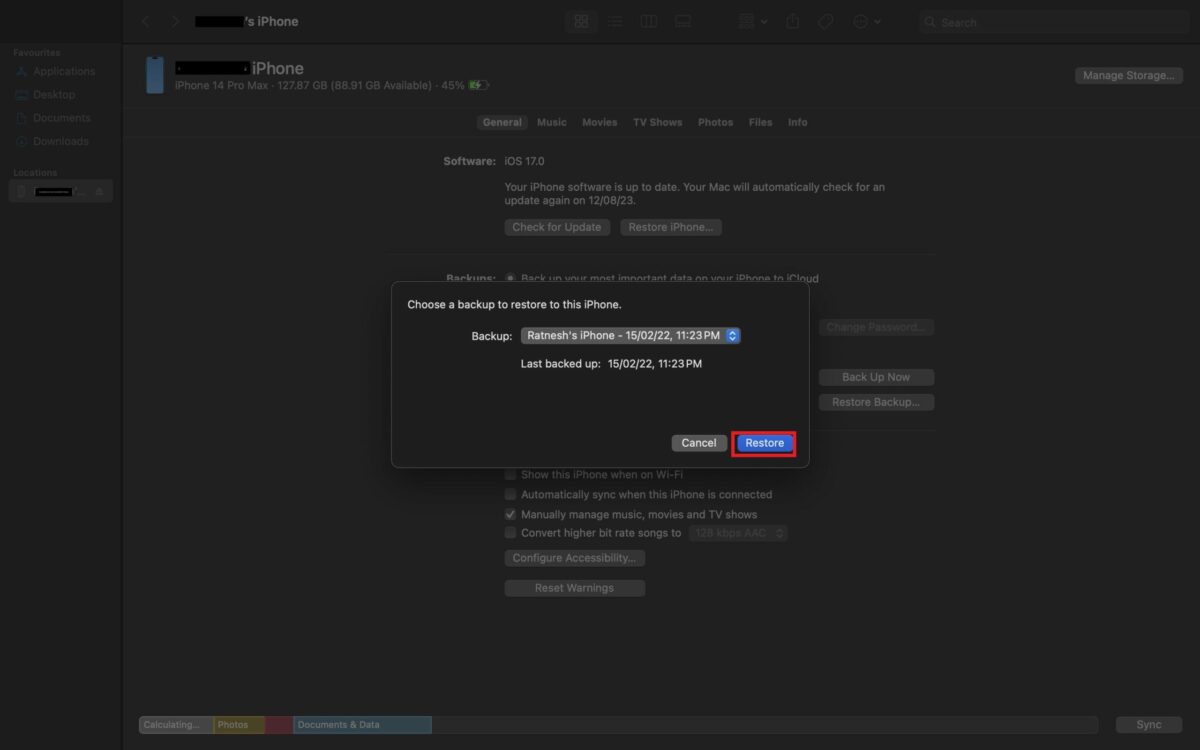
Task: Uncheck Manually manage music, movies and TV shows
Action: point(511,514)
